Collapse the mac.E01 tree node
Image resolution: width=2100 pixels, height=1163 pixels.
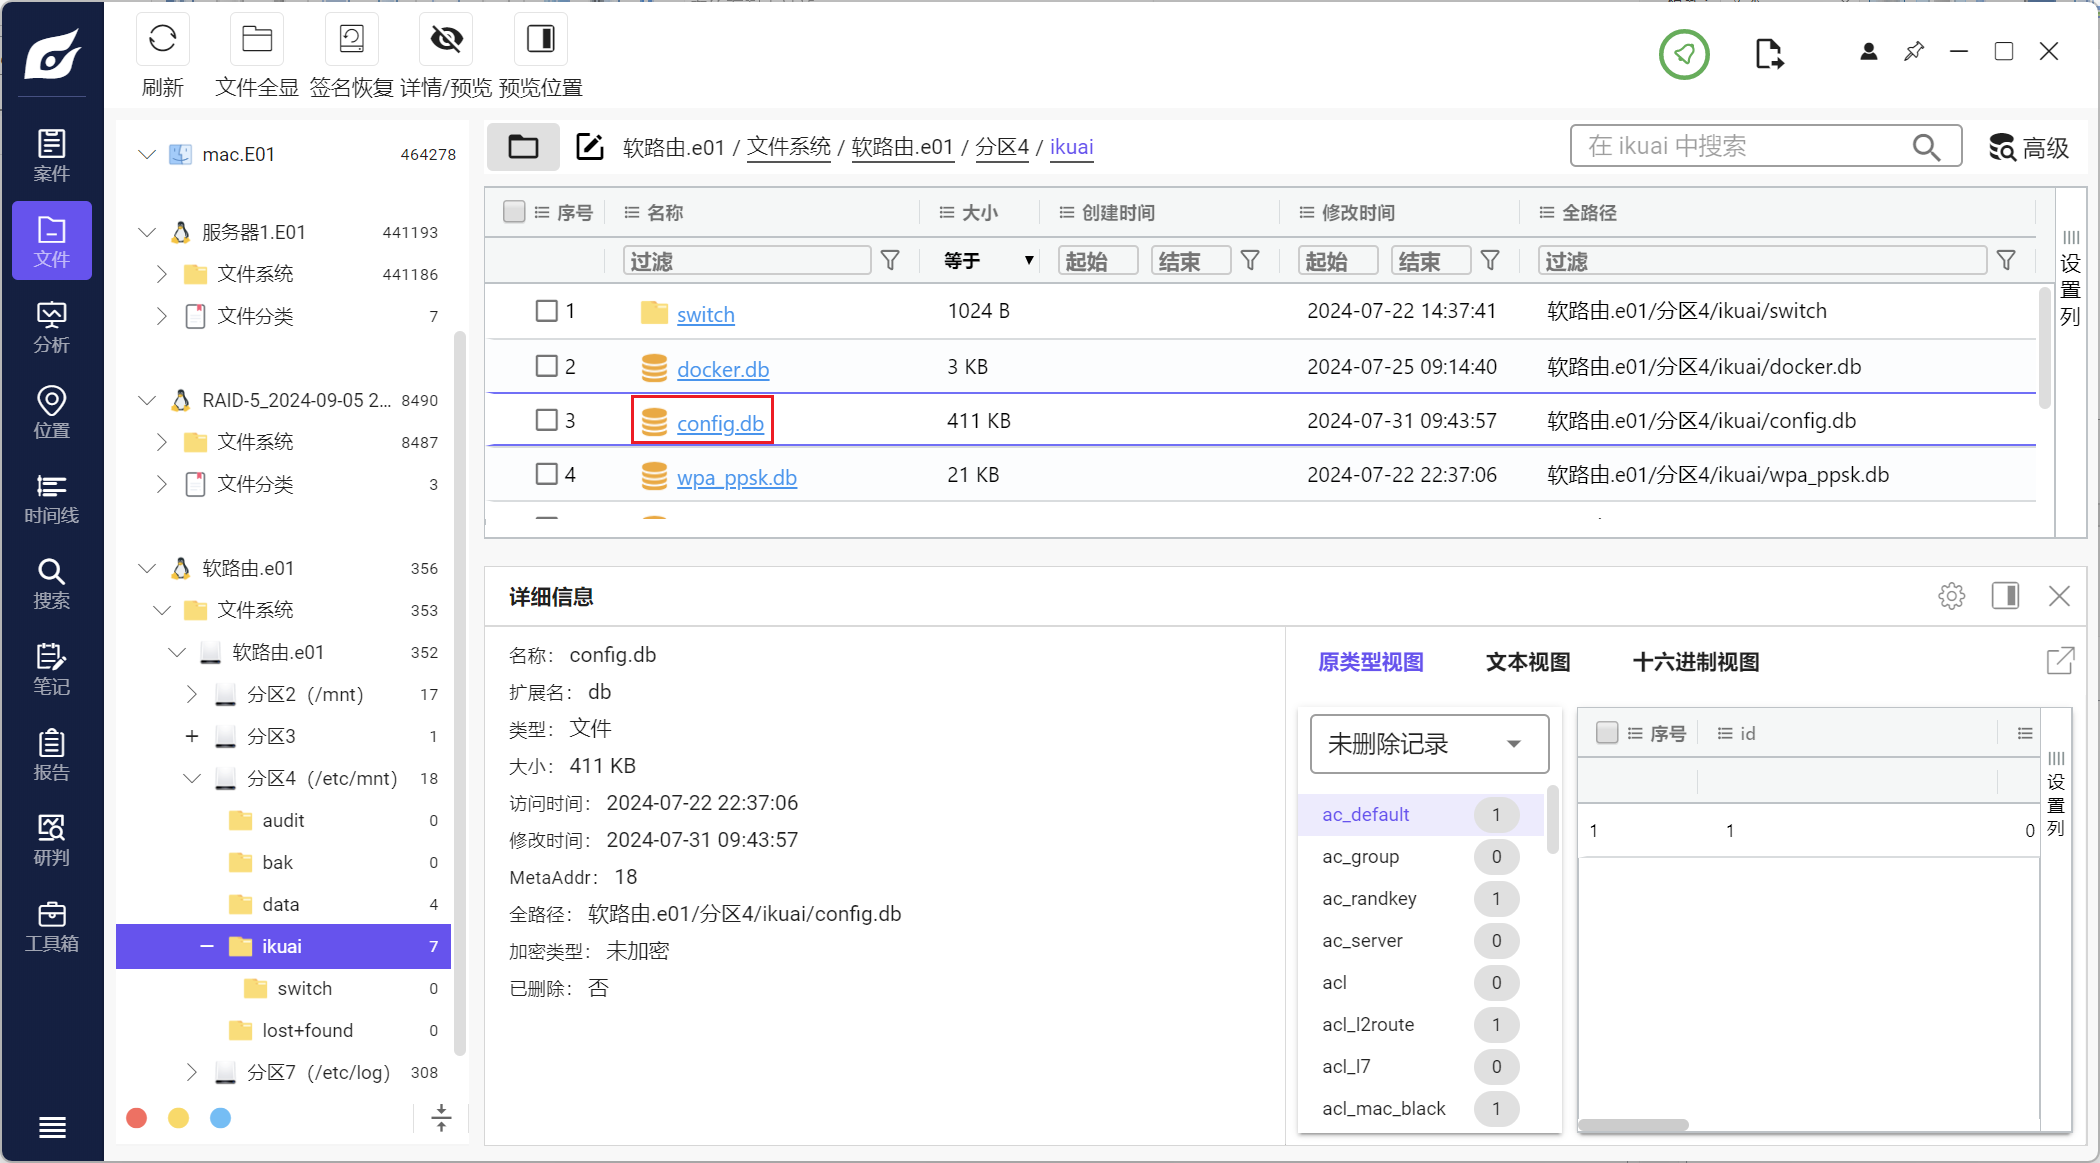pyautogui.click(x=147, y=154)
